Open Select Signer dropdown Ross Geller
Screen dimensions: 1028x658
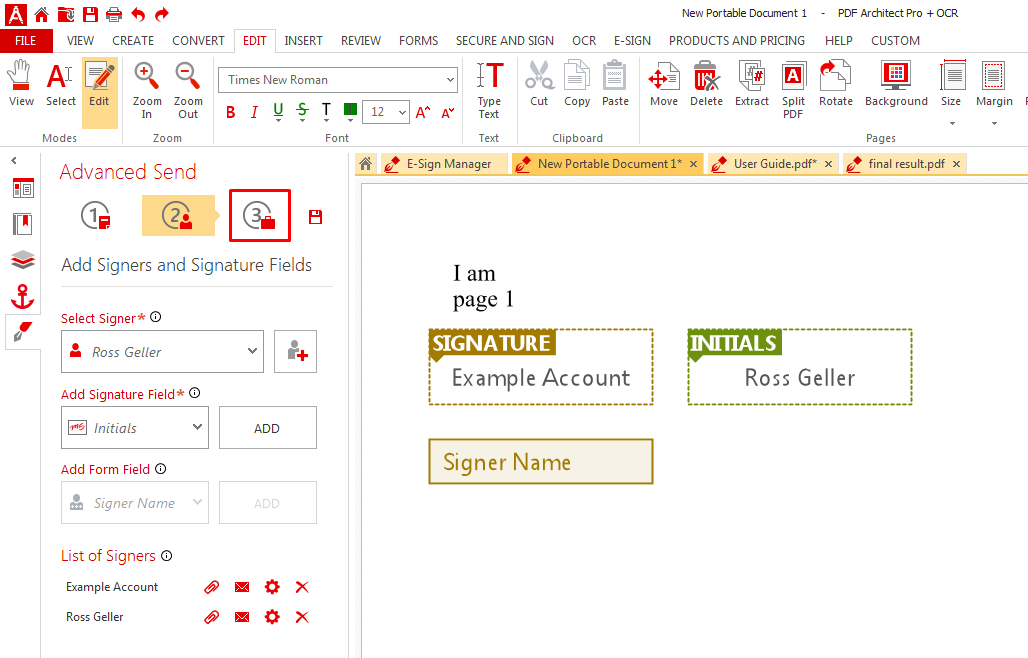click(163, 352)
